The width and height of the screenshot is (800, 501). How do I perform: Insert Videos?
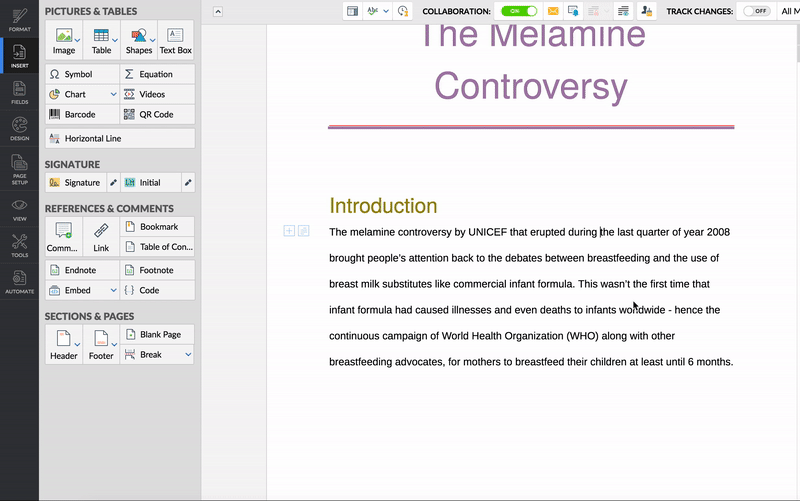pyautogui.click(x=157, y=94)
